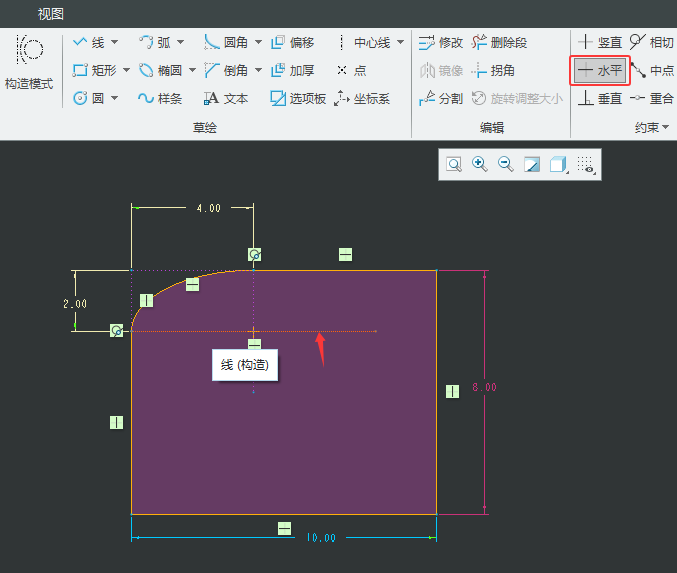Click the horizontal constraint symbol on bottom edge
The height and width of the screenshot is (573, 677).
(284, 528)
